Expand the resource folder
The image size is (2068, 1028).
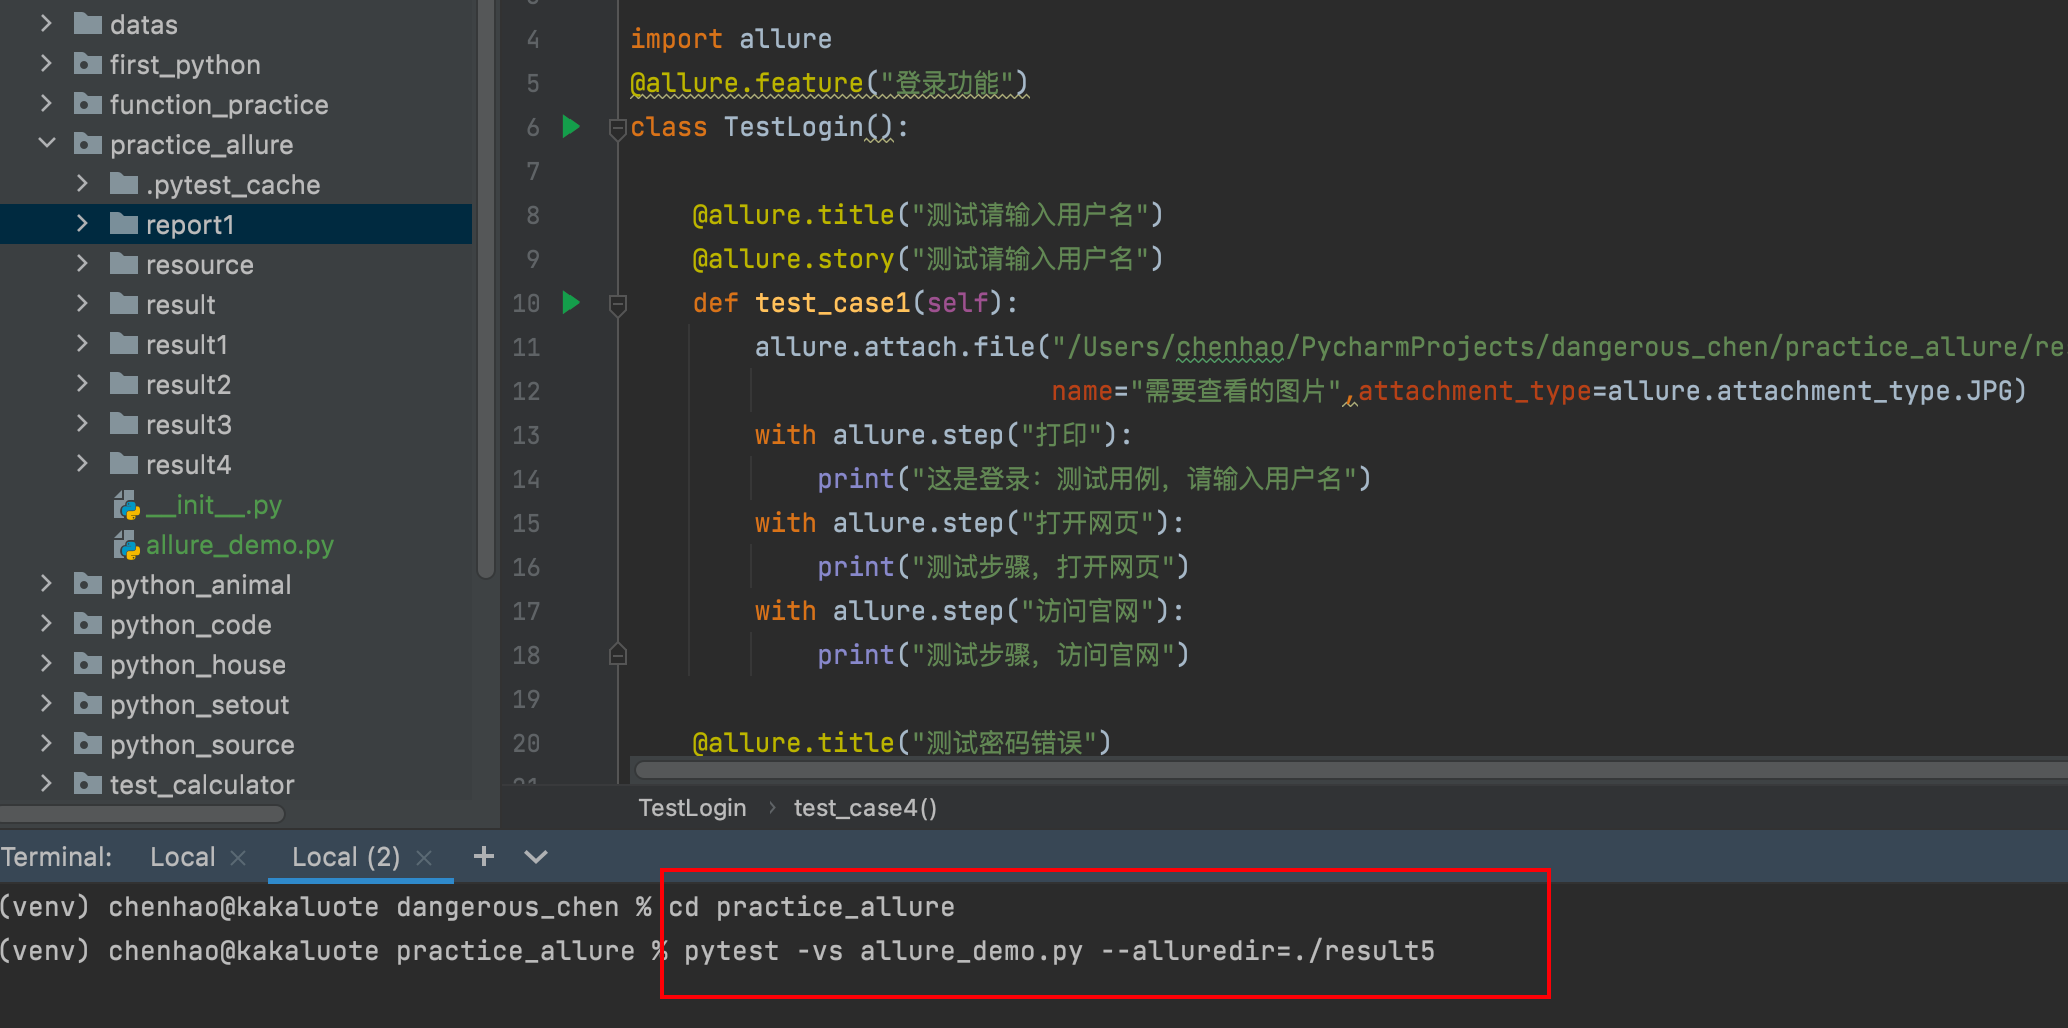(83, 264)
